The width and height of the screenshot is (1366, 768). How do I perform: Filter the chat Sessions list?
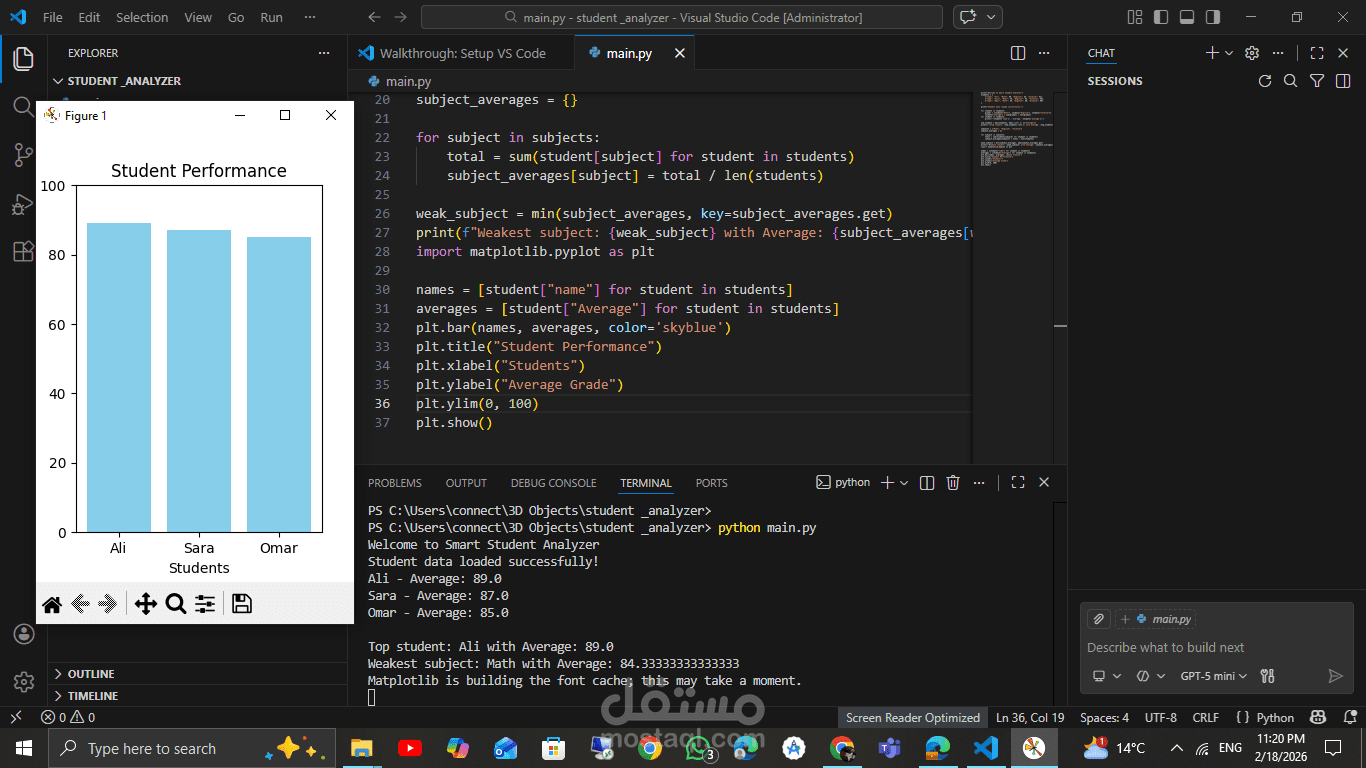tap(1317, 81)
